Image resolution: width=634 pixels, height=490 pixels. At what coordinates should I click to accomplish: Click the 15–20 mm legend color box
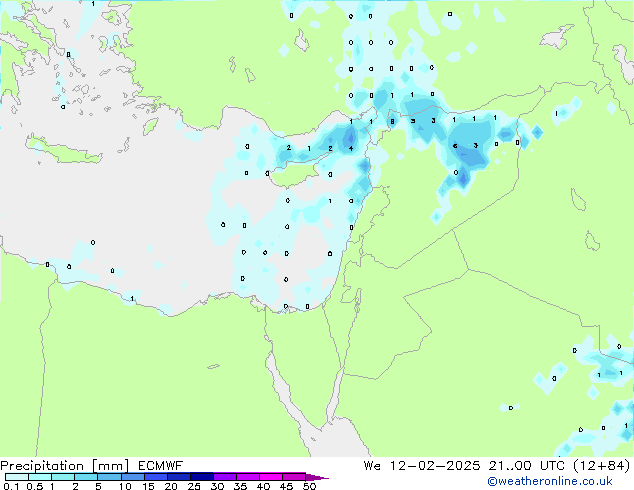(155, 477)
